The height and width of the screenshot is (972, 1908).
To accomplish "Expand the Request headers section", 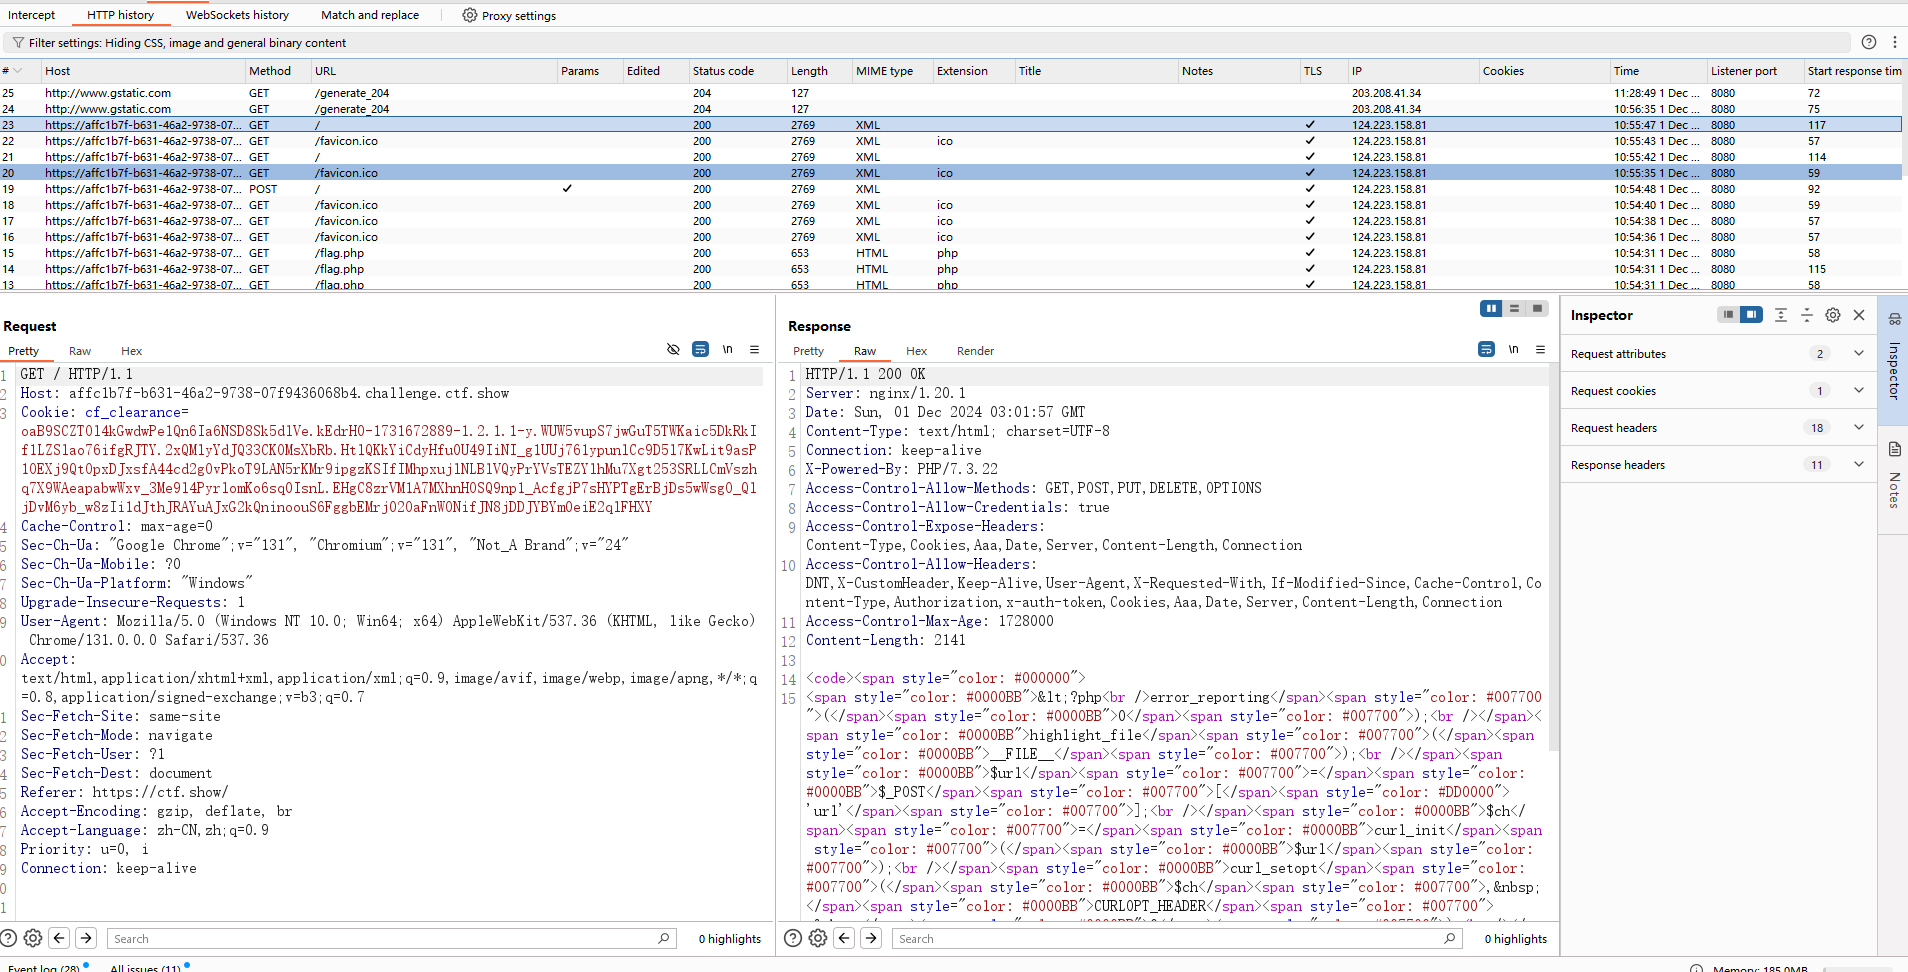I will coord(1718,428).
